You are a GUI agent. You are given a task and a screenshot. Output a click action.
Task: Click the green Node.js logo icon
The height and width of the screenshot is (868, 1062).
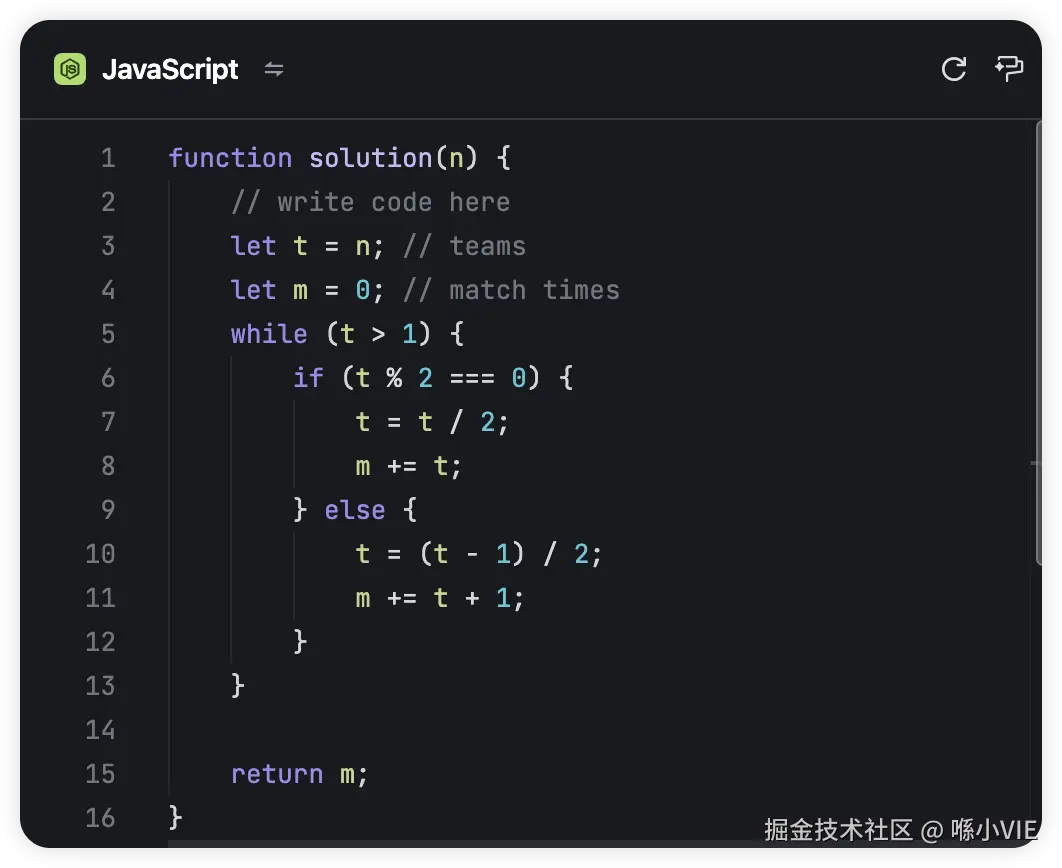tap(70, 69)
